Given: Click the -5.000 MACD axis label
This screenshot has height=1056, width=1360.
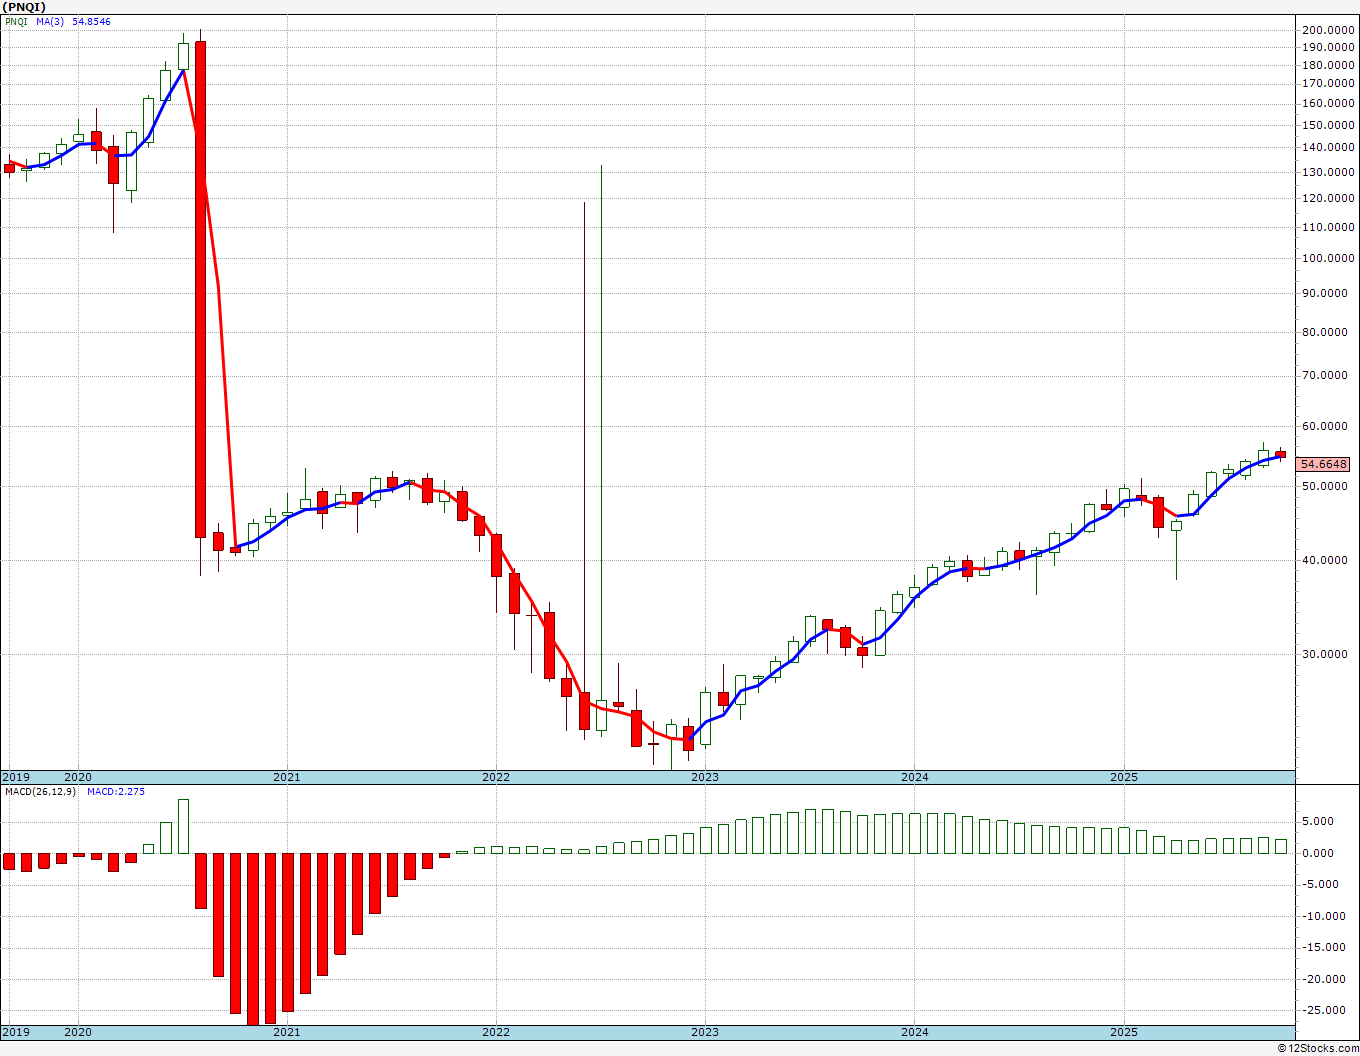Looking at the screenshot, I should 1319,884.
